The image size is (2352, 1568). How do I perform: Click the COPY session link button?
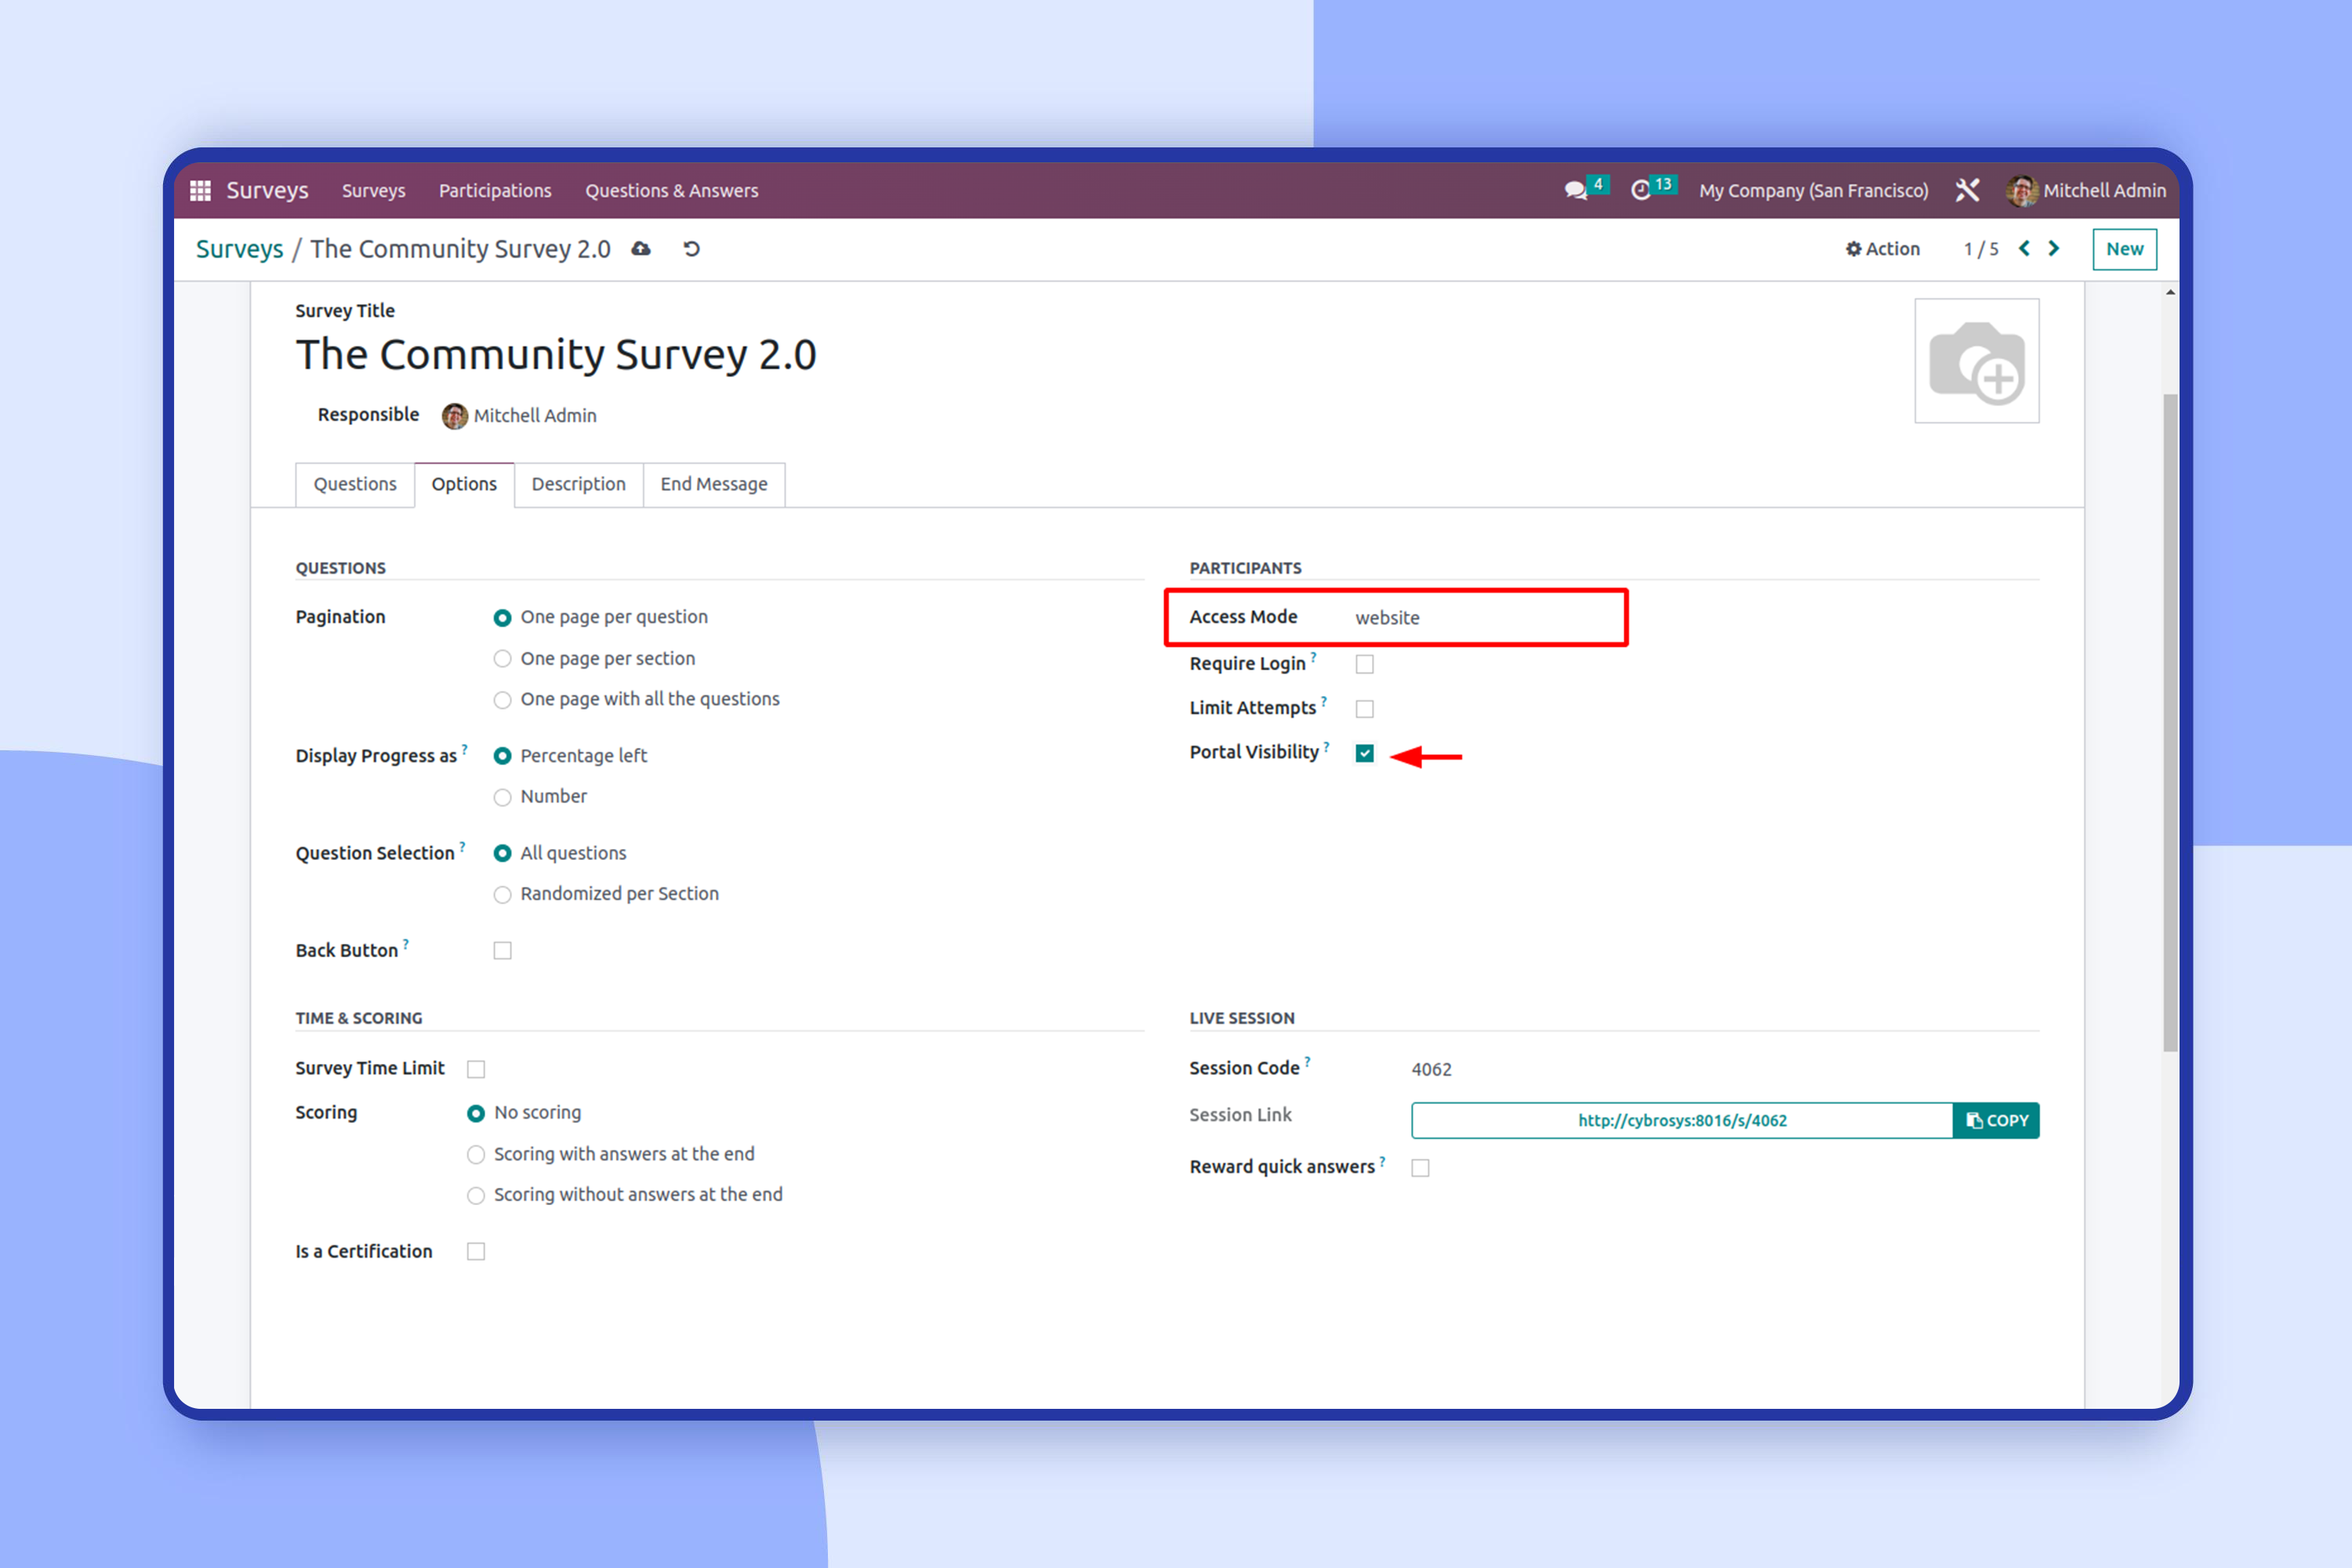pyautogui.click(x=1996, y=1120)
